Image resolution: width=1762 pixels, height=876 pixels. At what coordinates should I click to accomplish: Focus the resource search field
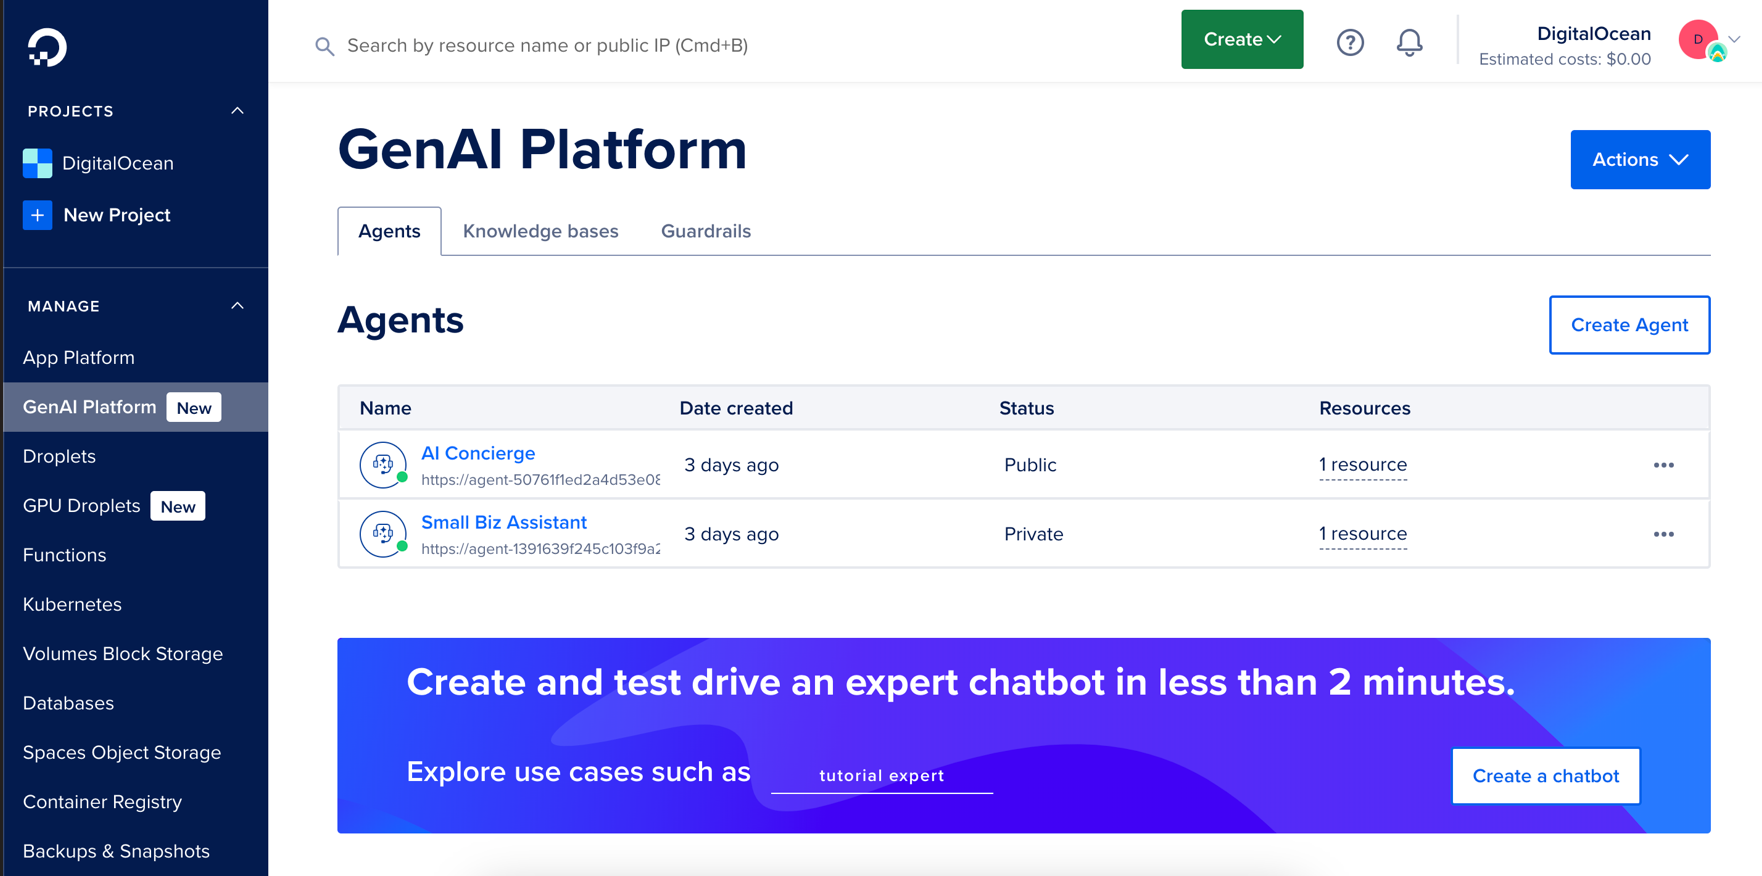click(x=547, y=46)
